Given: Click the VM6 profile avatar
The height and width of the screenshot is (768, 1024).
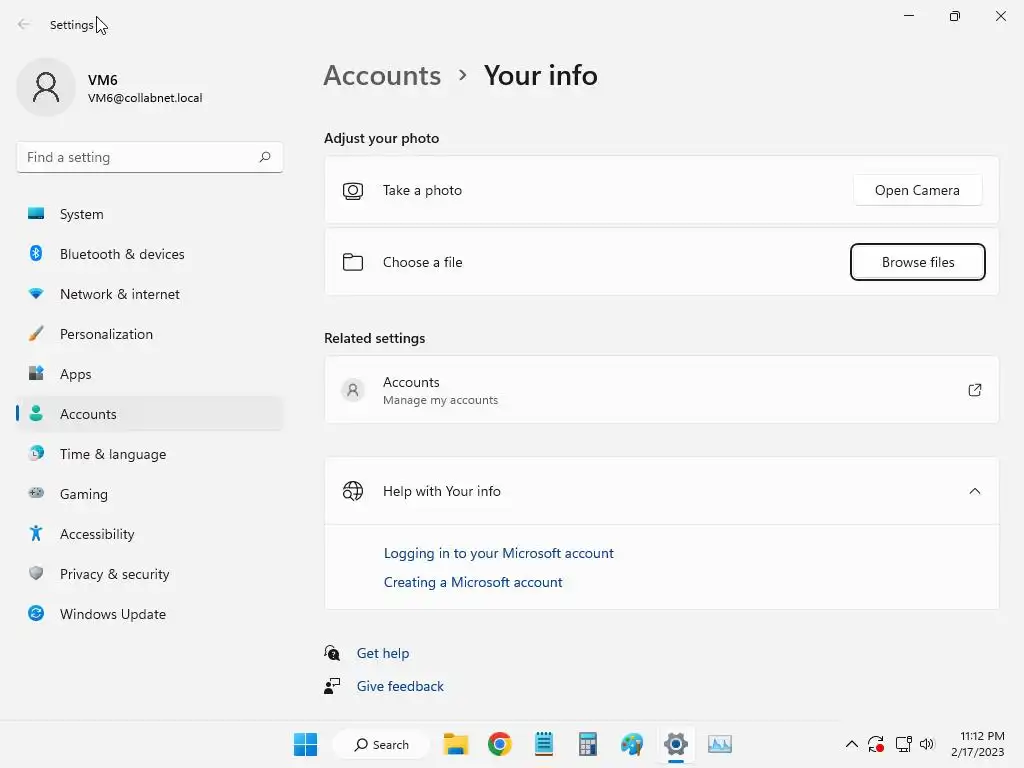Looking at the screenshot, I should tap(46, 87).
